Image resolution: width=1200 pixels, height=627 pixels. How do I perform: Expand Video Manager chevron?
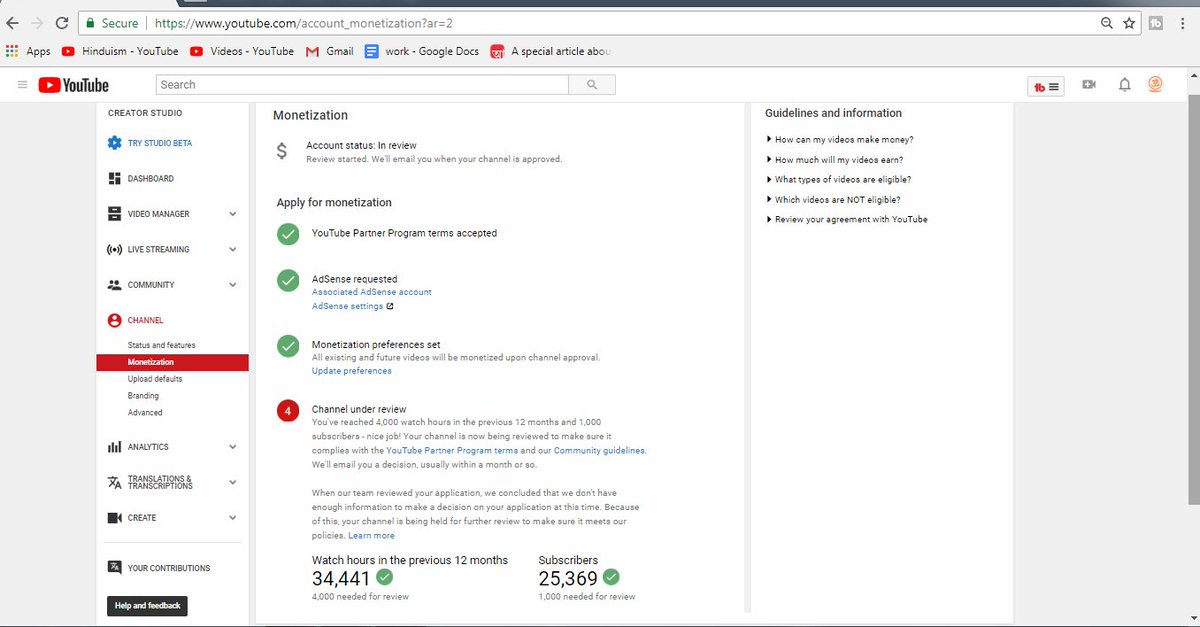point(232,214)
